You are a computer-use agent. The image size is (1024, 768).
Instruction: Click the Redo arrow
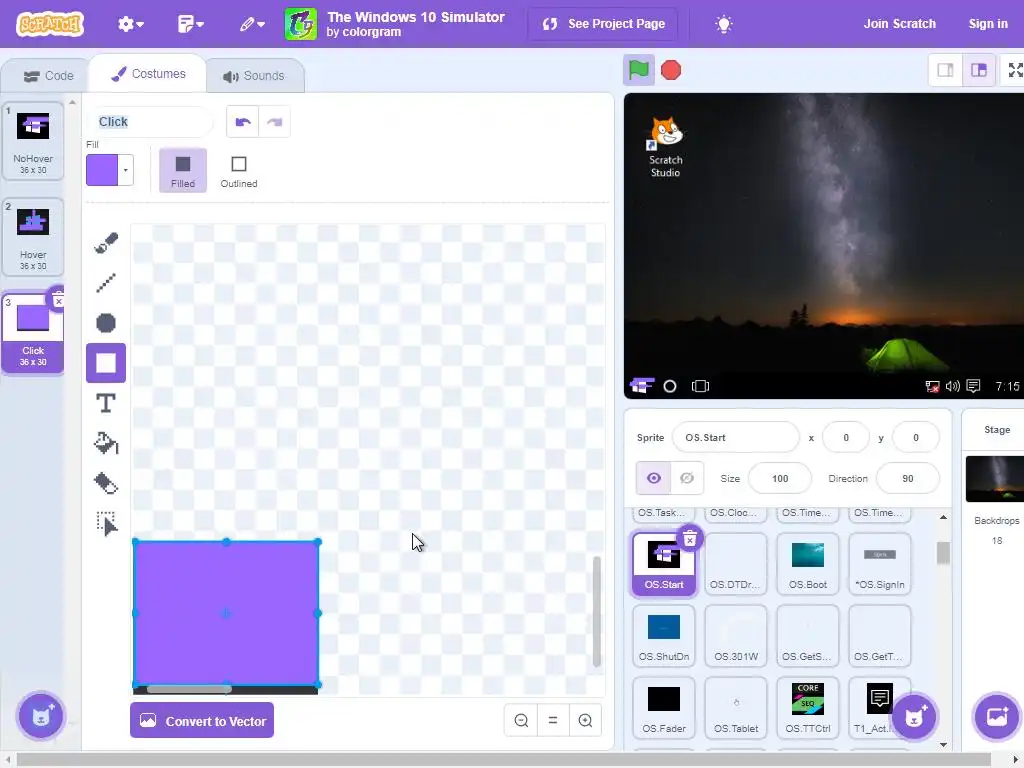coord(274,122)
